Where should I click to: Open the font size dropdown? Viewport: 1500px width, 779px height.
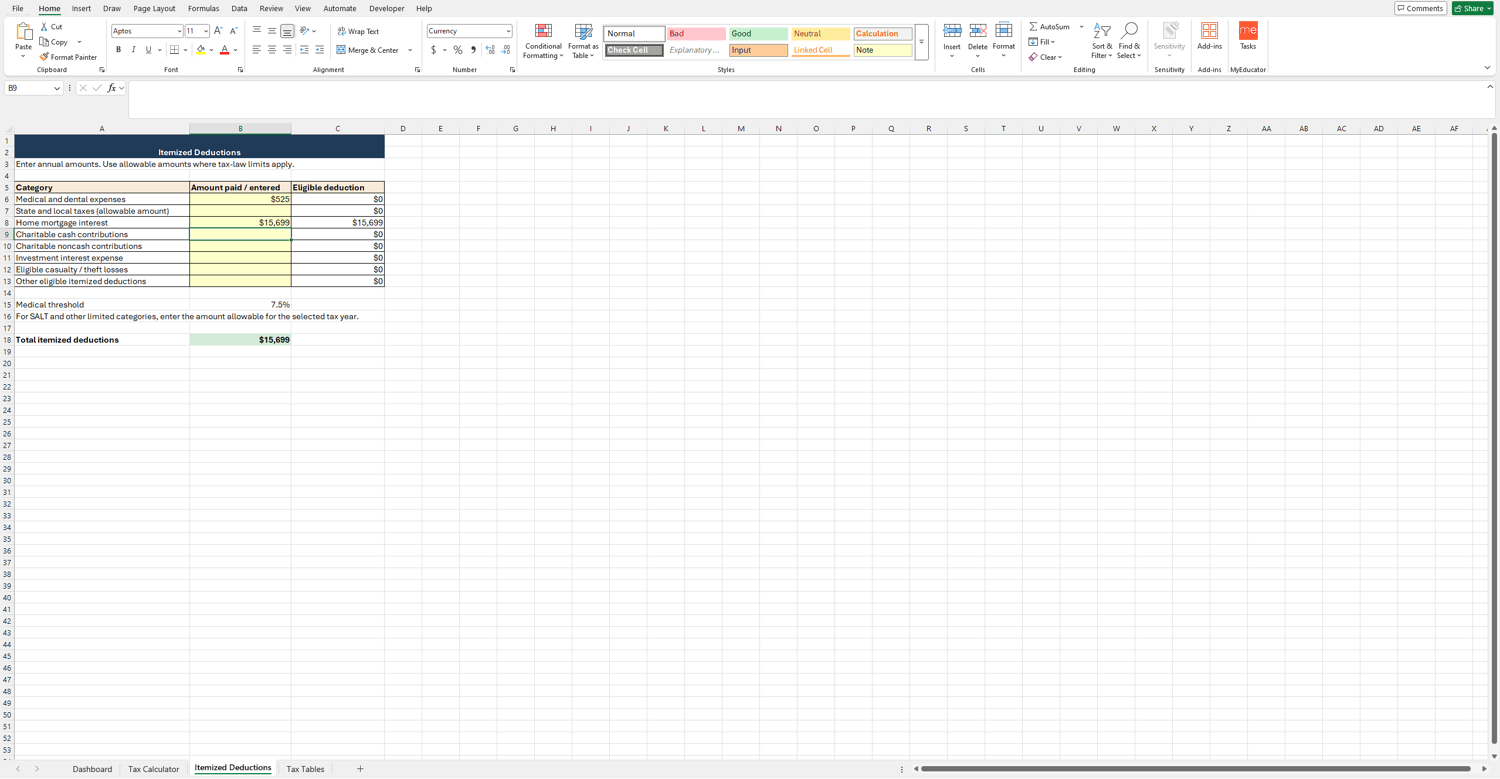(x=206, y=31)
